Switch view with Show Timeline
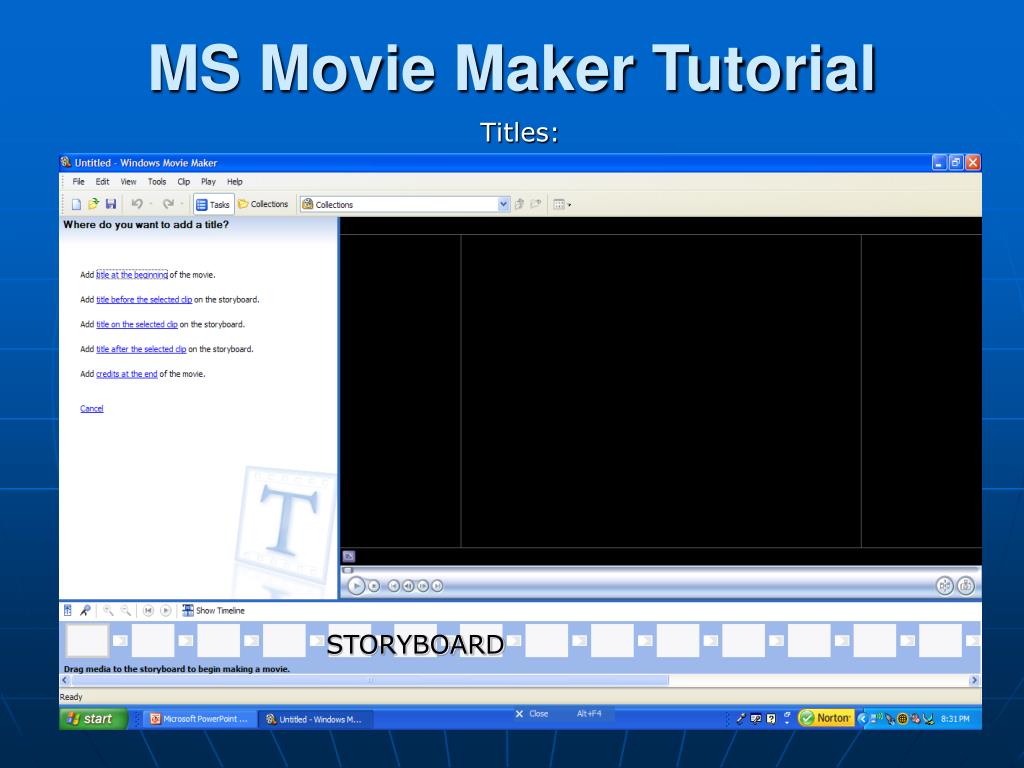1024x768 pixels. click(x=214, y=611)
